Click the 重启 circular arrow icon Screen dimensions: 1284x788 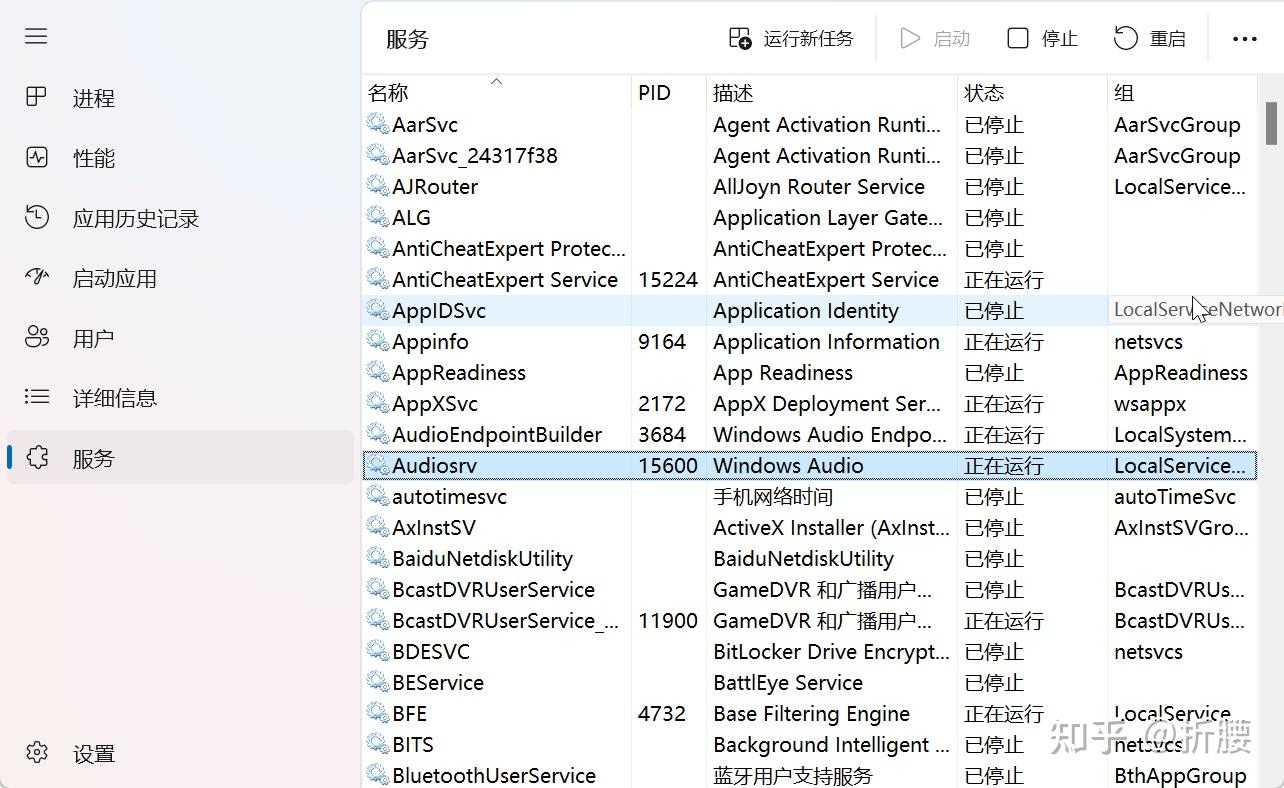point(1126,38)
